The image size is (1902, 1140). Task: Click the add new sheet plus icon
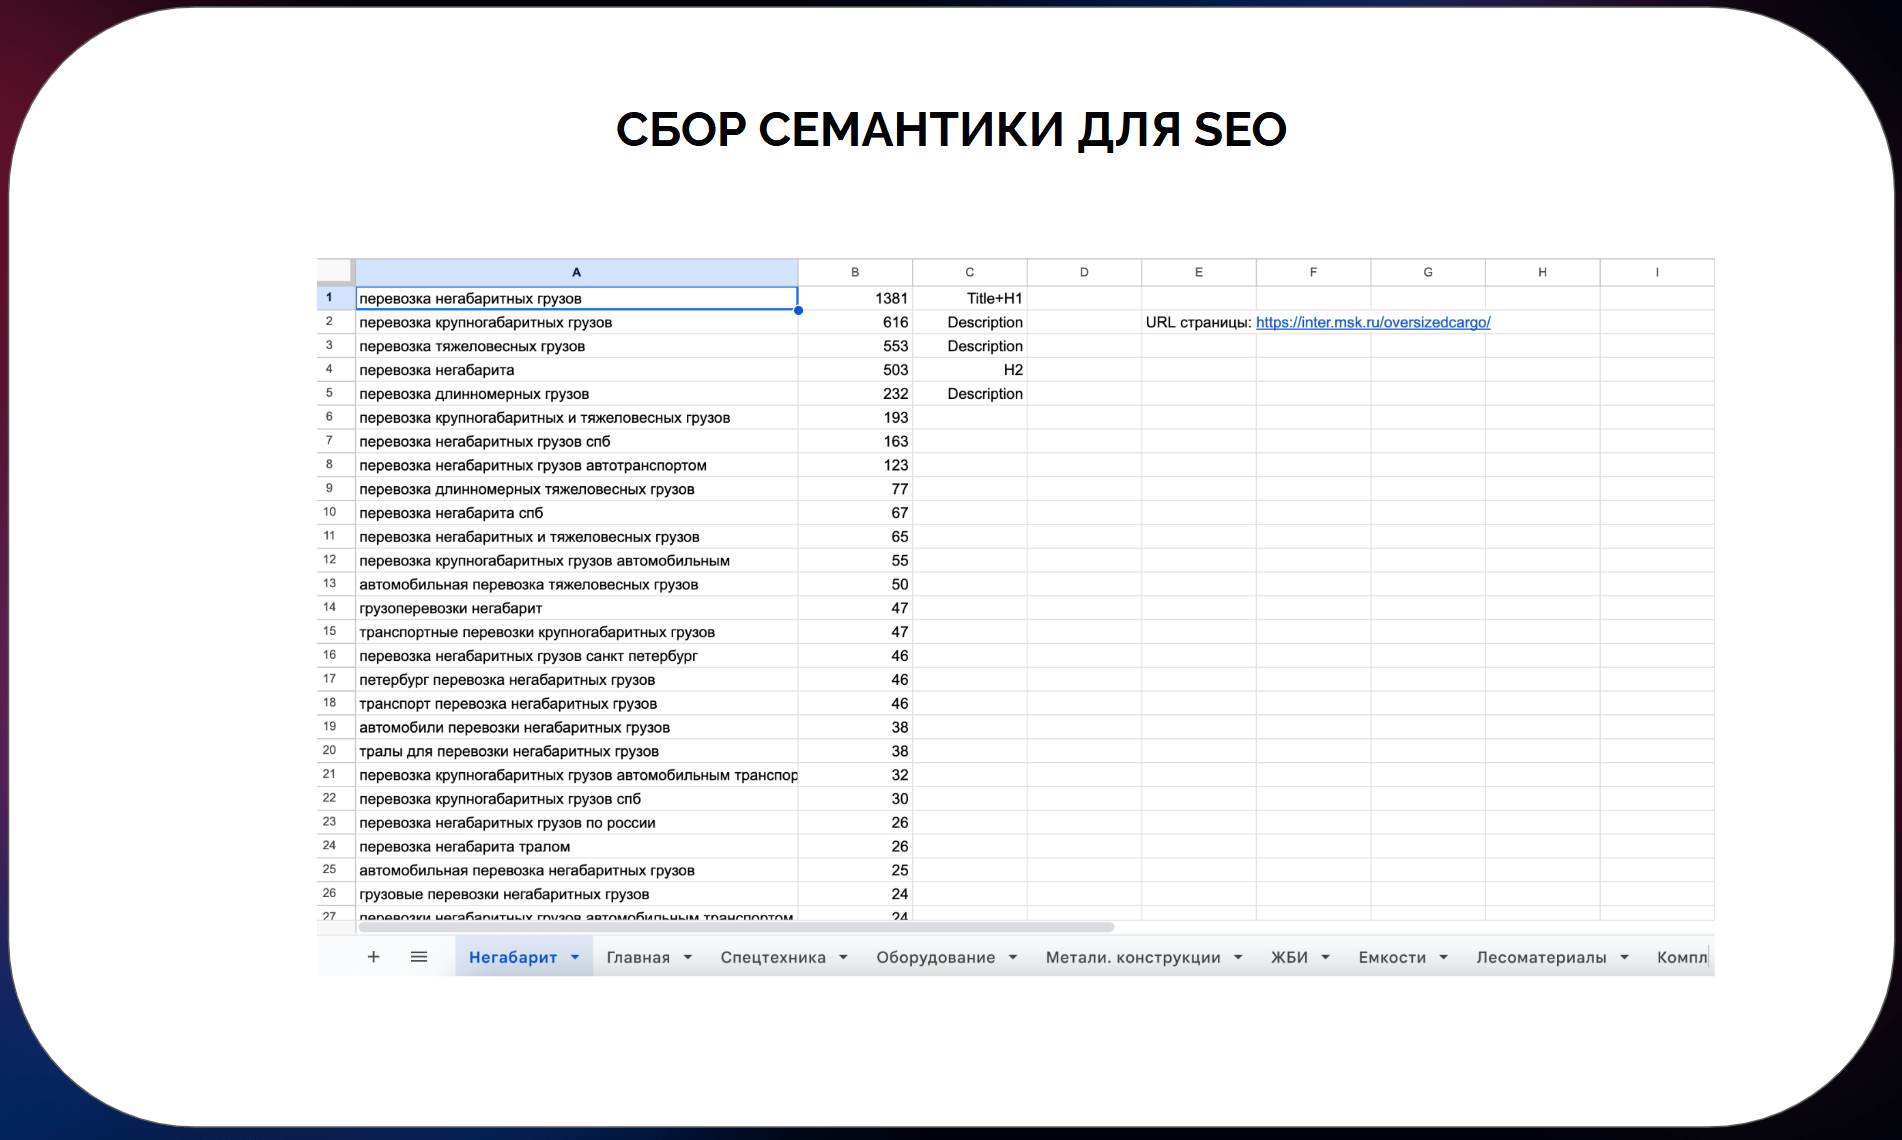point(373,957)
